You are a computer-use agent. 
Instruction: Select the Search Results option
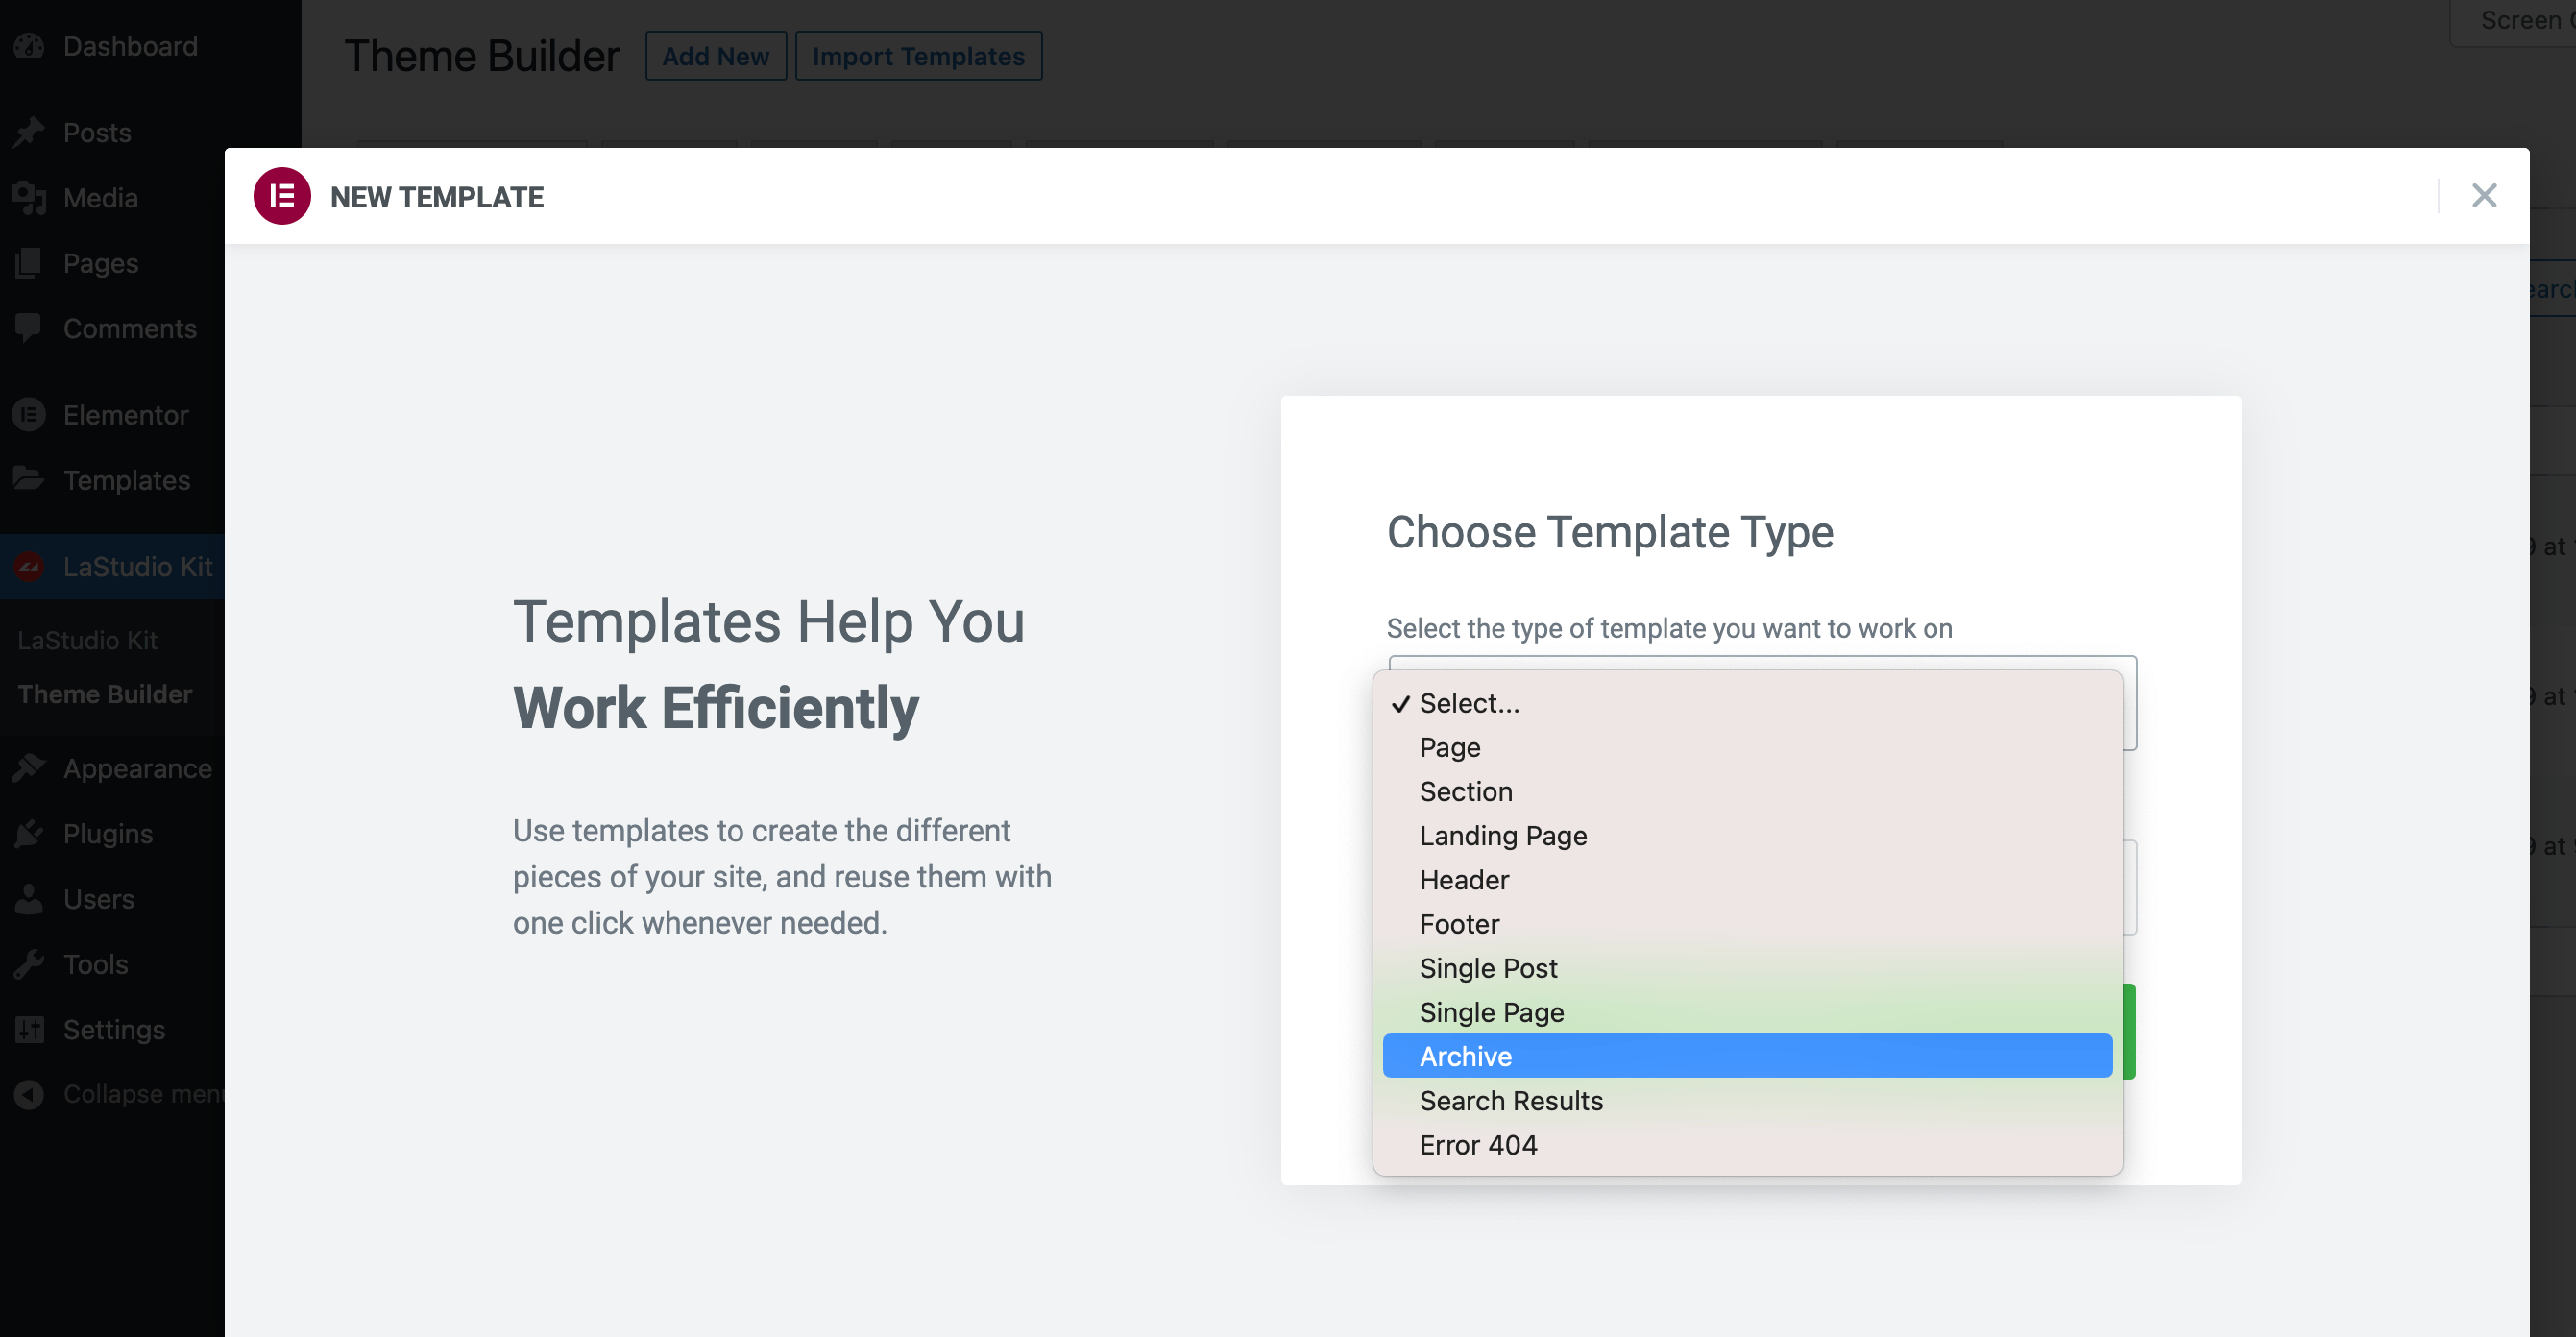pyautogui.click(x=1511, y=1101)
